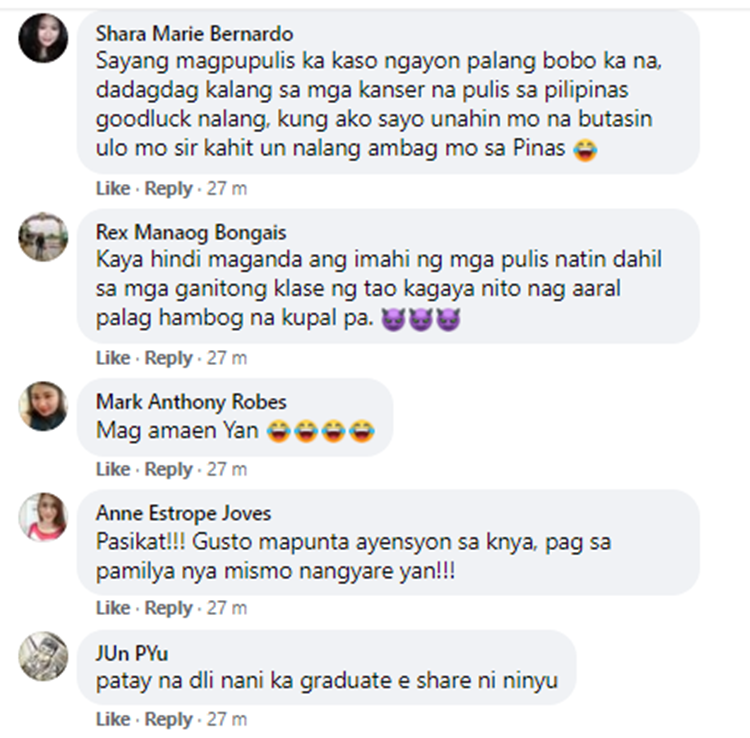
Task: Open Anne Estrope Joves's profile name link
Action: coord(183,514)
